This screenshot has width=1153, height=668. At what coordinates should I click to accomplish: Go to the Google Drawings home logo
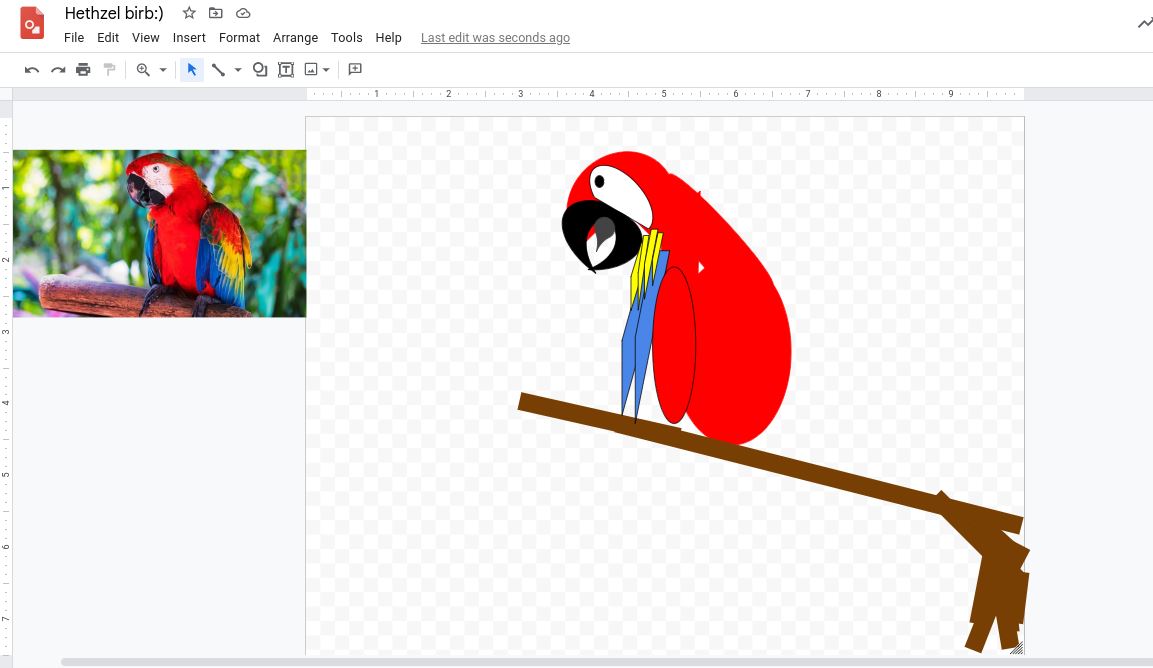(32, 24)
